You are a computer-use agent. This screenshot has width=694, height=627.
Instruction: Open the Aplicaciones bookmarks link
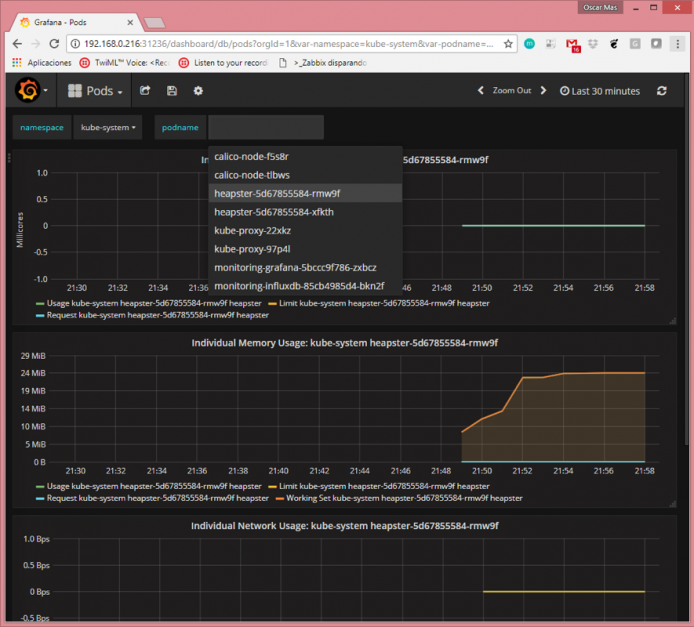42,63
